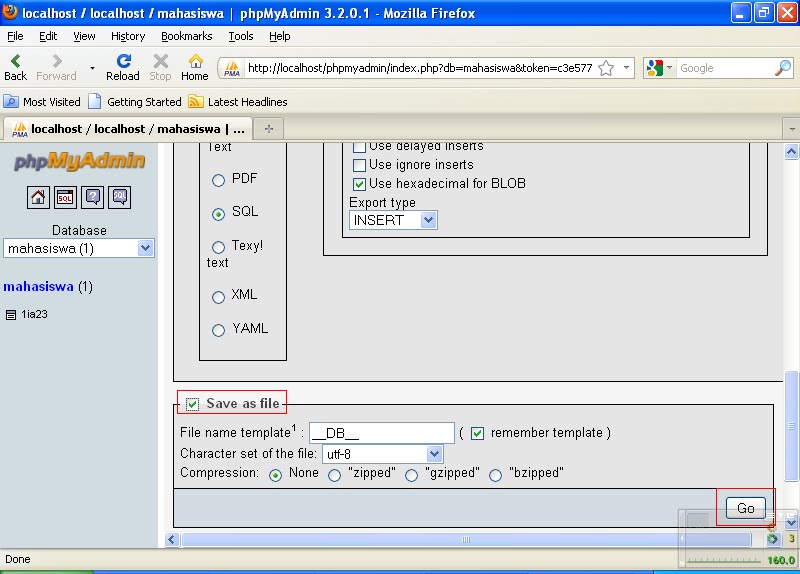Click the Firefox logo in title bar
Image resolution: width=800 pixels, height=574 pixels.
[10, 12]
